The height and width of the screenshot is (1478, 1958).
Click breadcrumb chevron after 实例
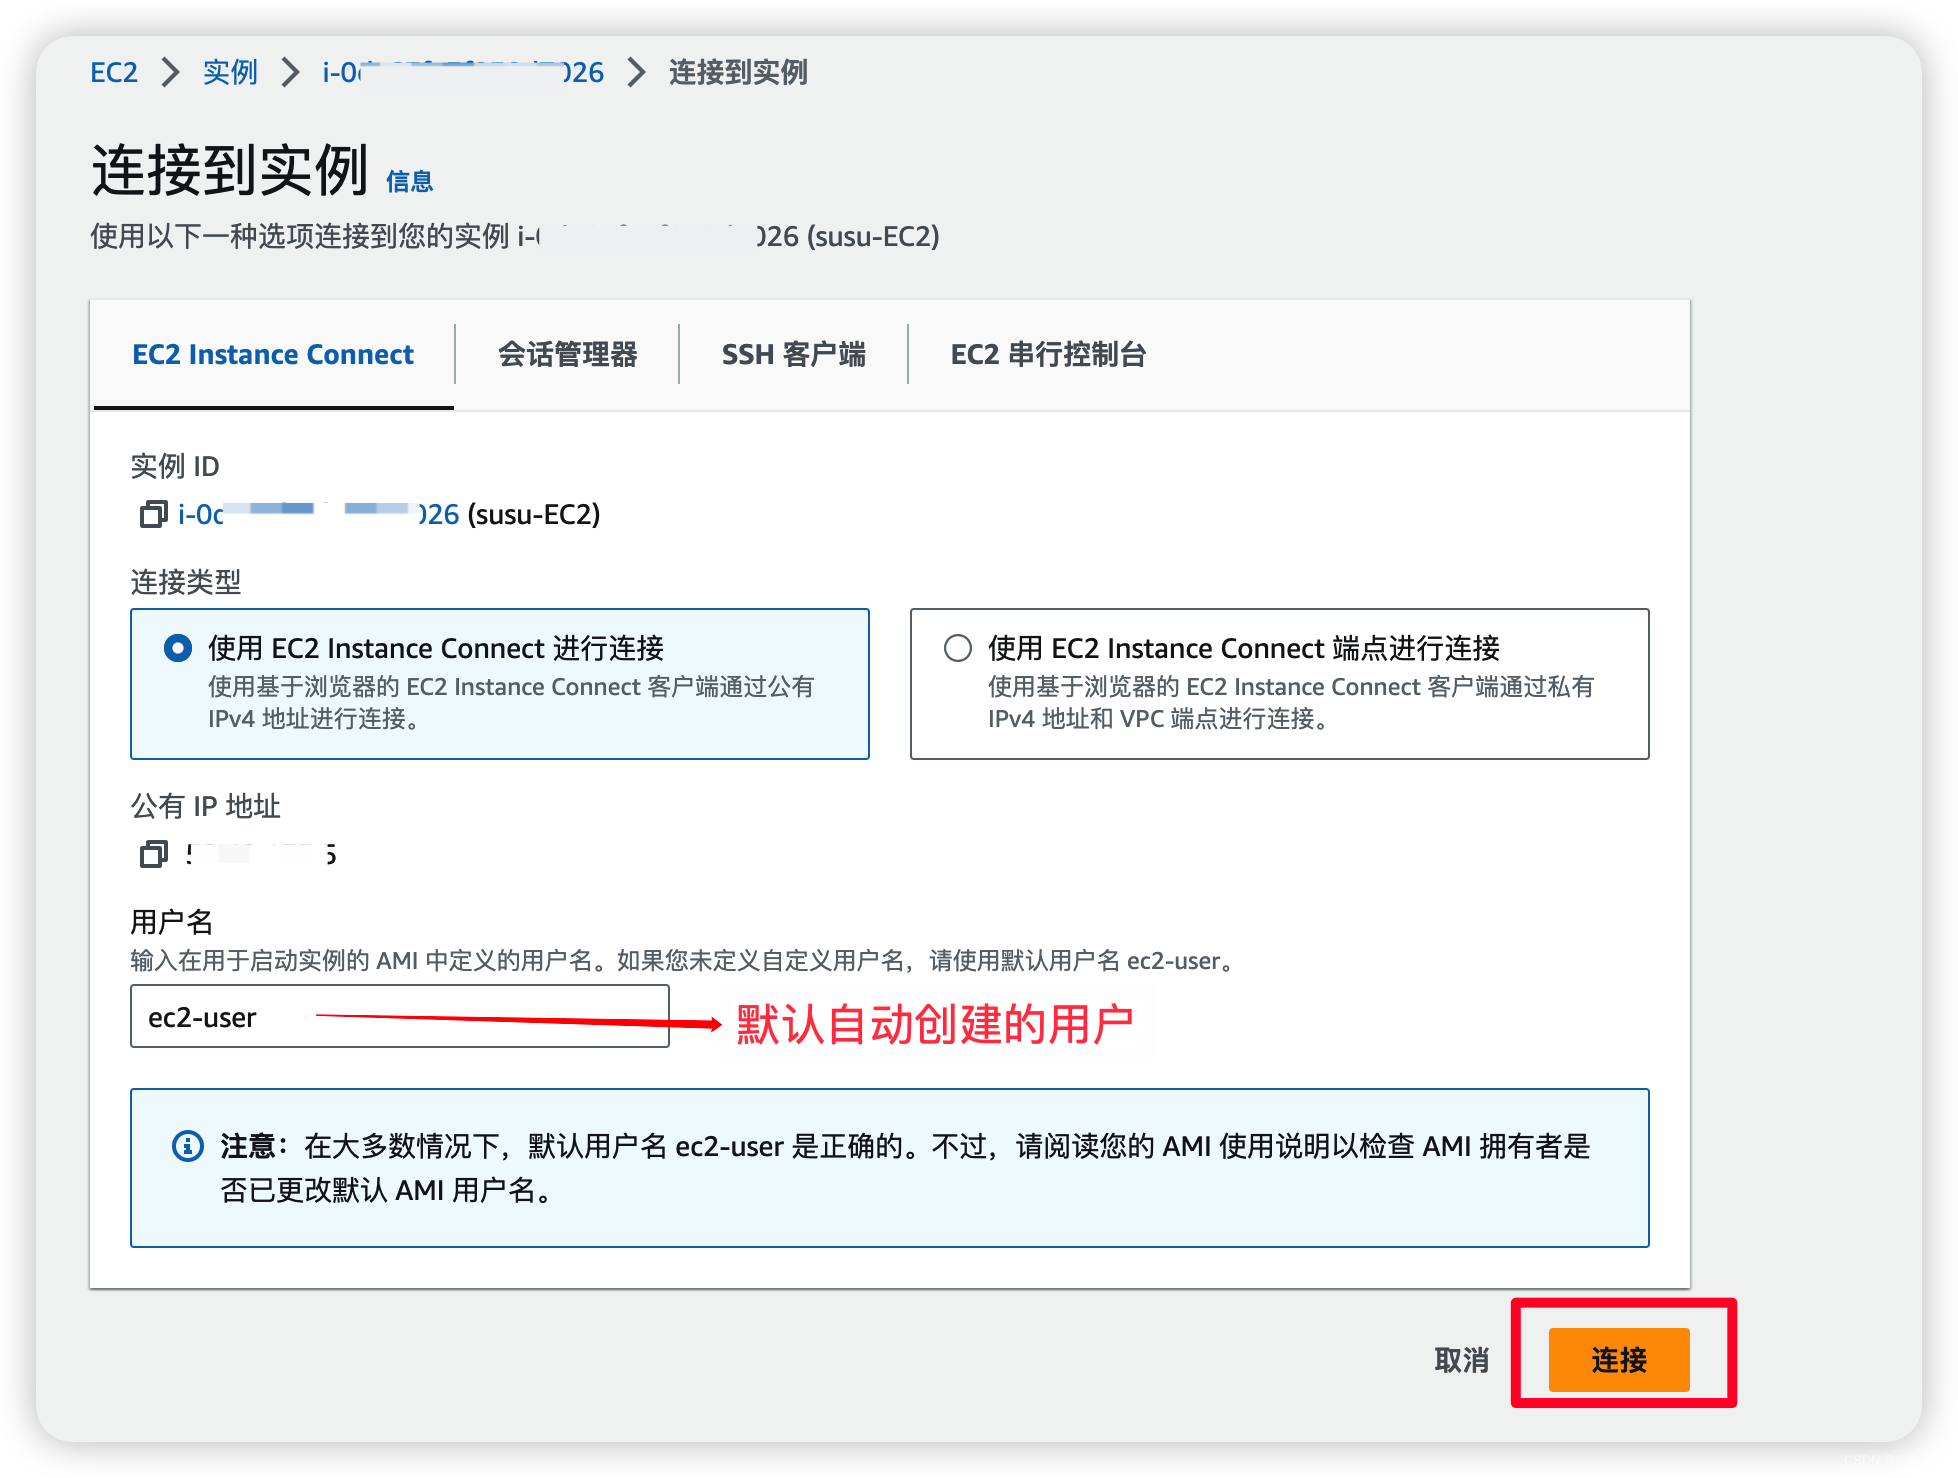pyautogui.click(x=290, y=72)
